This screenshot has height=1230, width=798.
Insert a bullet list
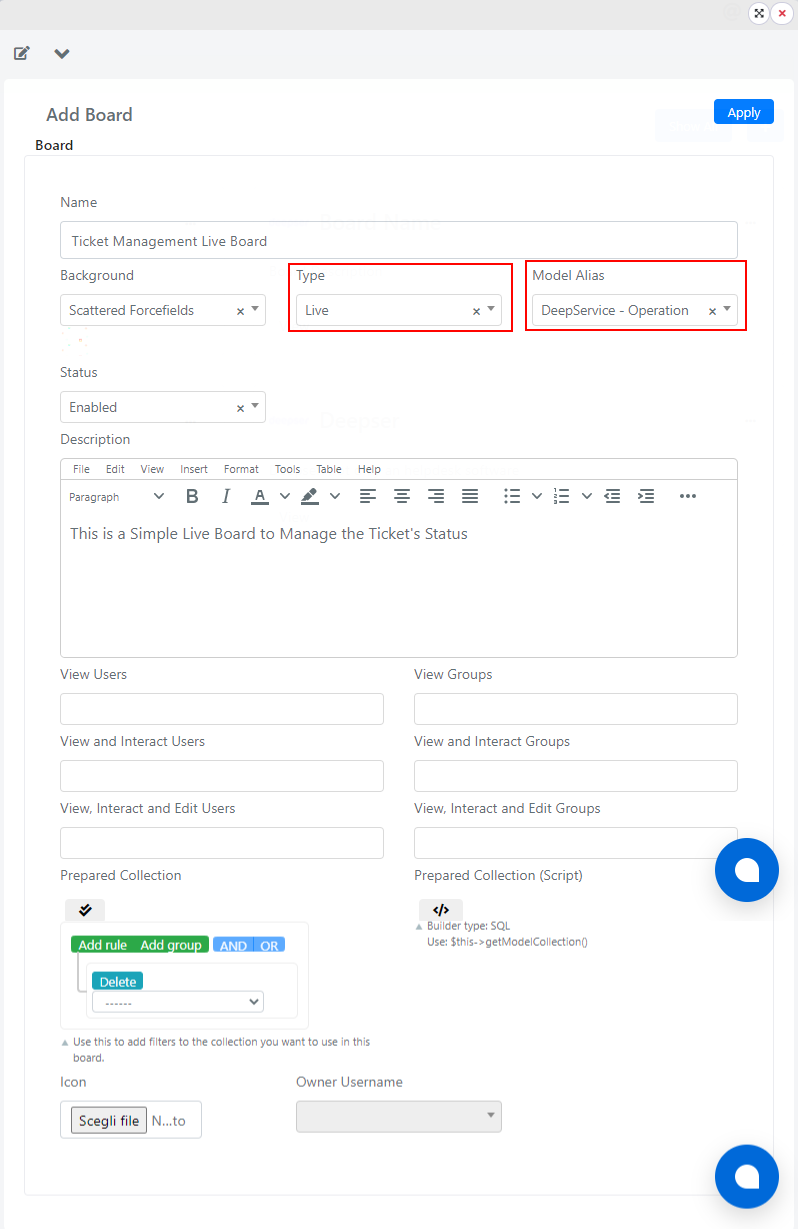click(512, 496)
